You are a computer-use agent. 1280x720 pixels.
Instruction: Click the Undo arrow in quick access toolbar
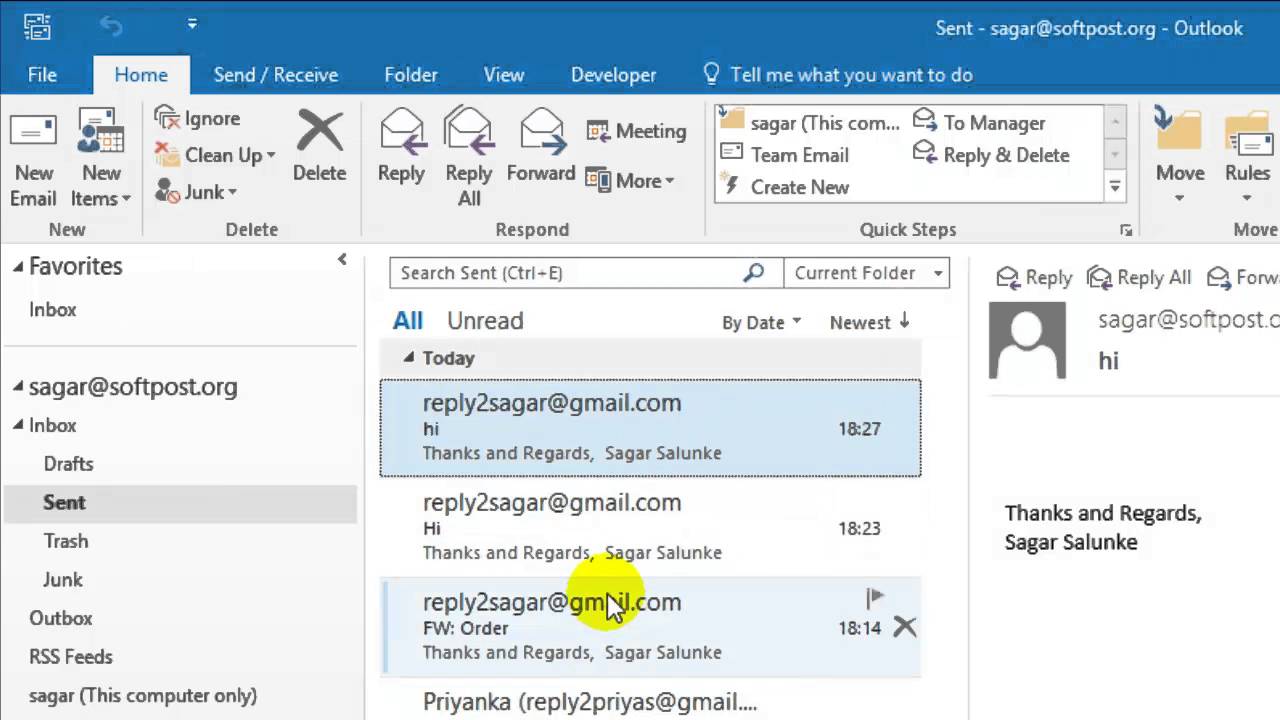point(110,26)
